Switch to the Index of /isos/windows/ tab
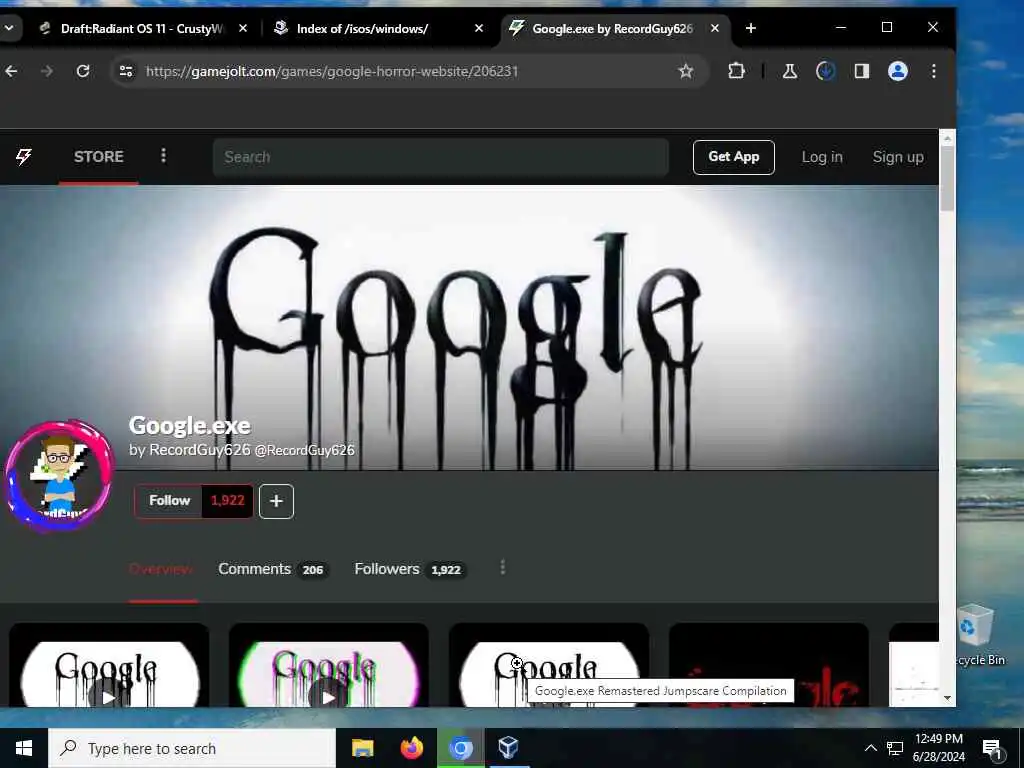Viewport: 1024px width, 768px height. [x=362, y=29]
